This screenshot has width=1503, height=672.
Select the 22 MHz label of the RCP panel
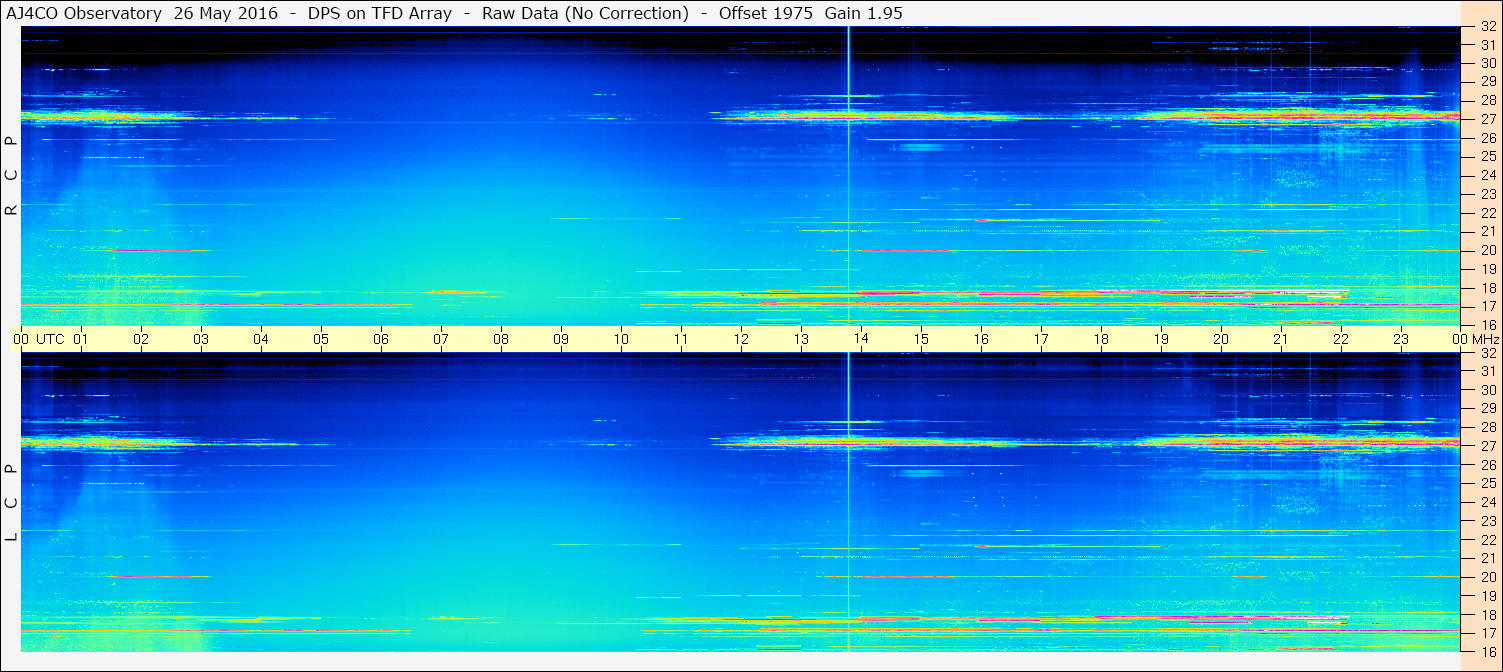[1488, 213]
